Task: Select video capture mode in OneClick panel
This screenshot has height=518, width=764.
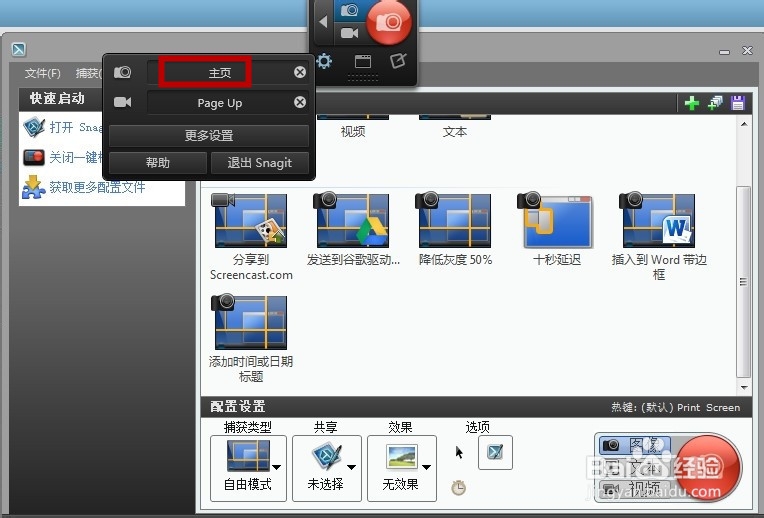Action: [x=349, y=33]
